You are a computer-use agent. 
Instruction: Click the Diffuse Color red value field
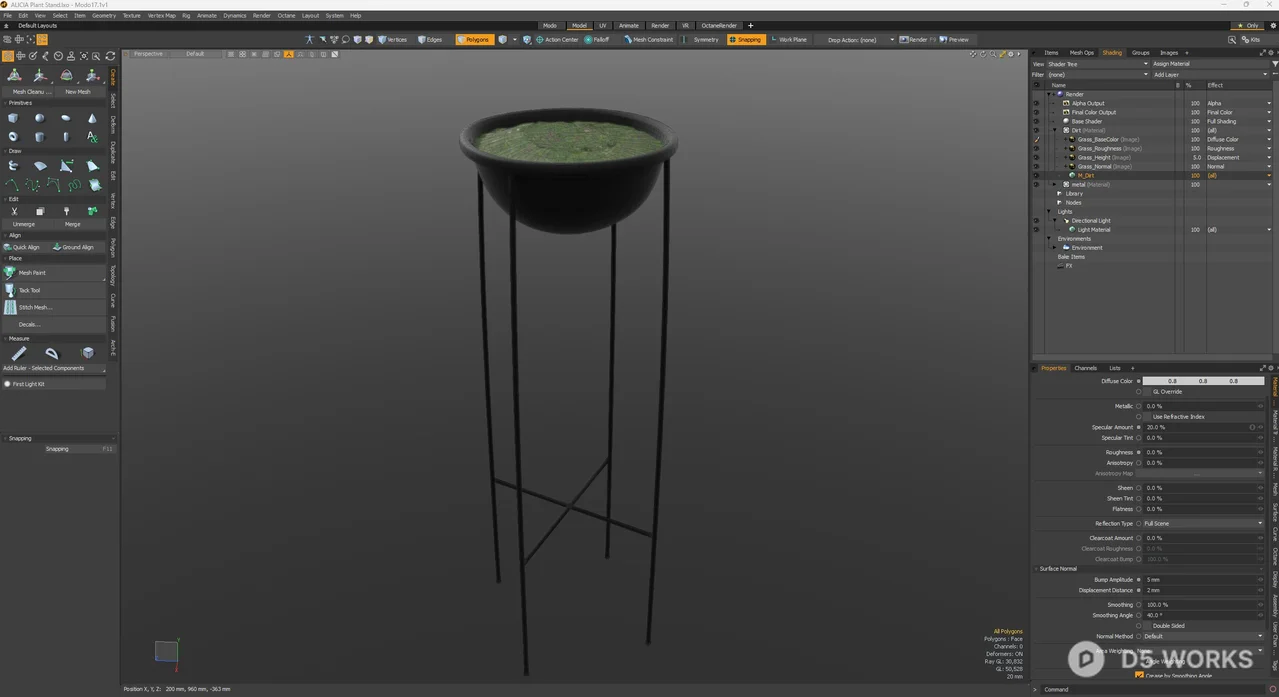(x=1172, y=381)
